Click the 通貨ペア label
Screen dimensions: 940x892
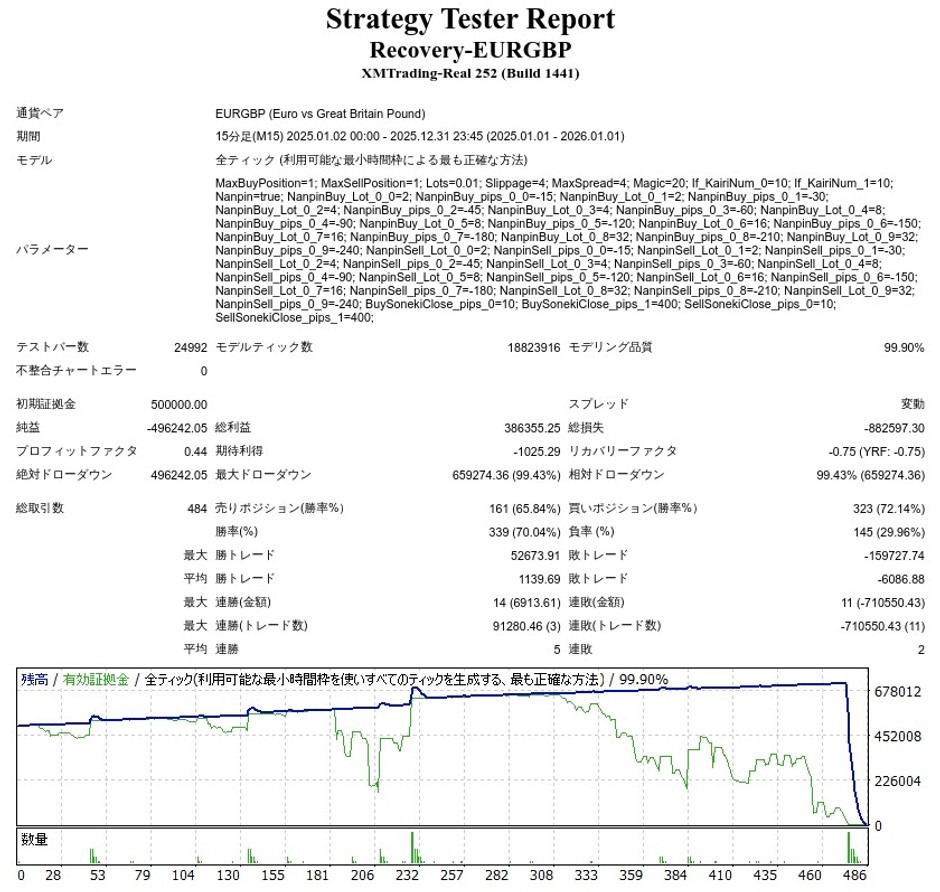coord(40,113)
